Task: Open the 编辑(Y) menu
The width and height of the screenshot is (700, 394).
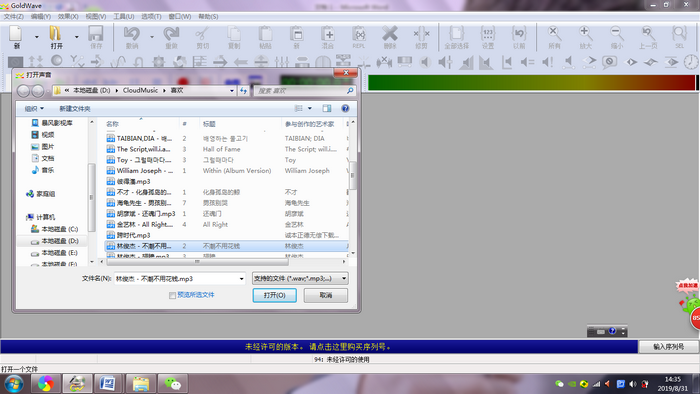Action: click(x=41, y=17)
